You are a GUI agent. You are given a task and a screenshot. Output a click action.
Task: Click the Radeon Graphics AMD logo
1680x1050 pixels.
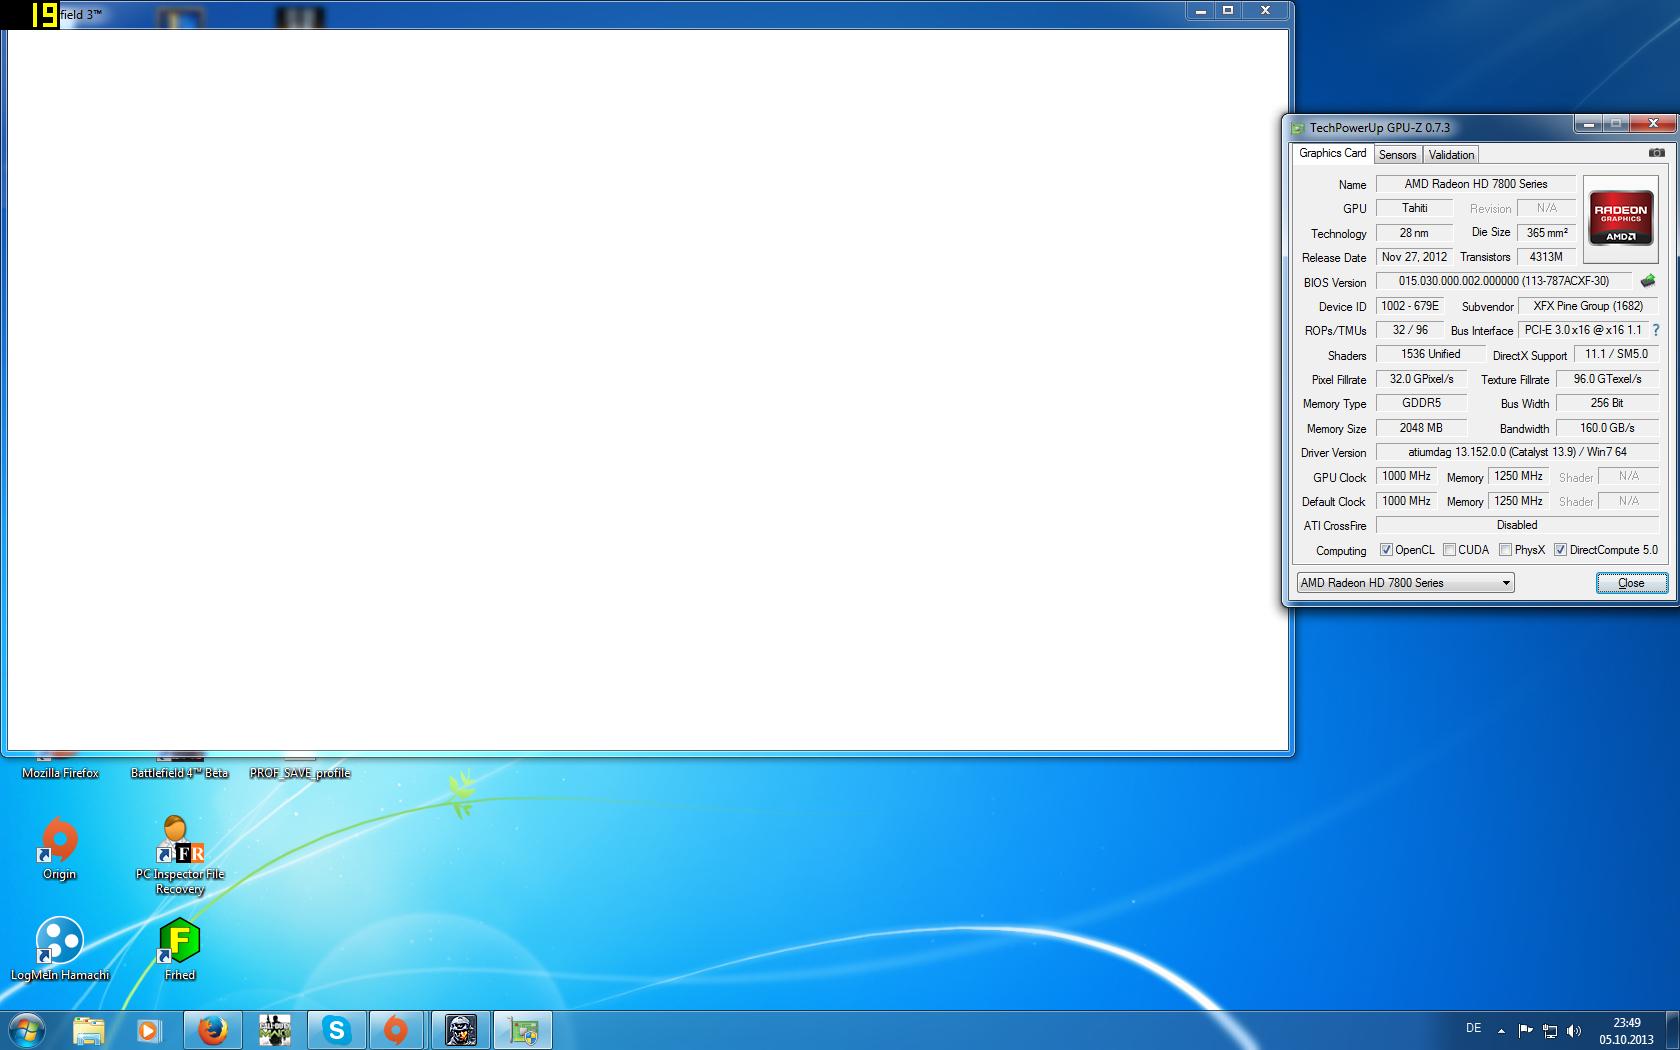click(x=1620, y=220)
